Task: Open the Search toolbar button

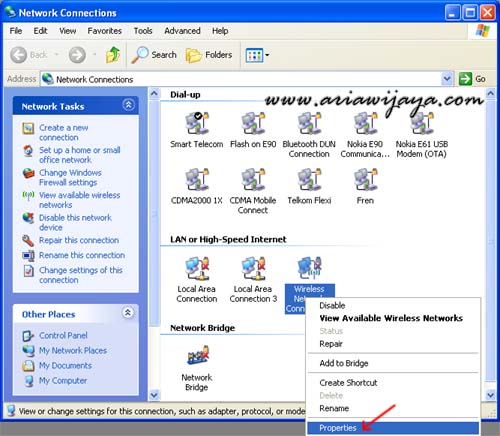Action: point(154,55)
